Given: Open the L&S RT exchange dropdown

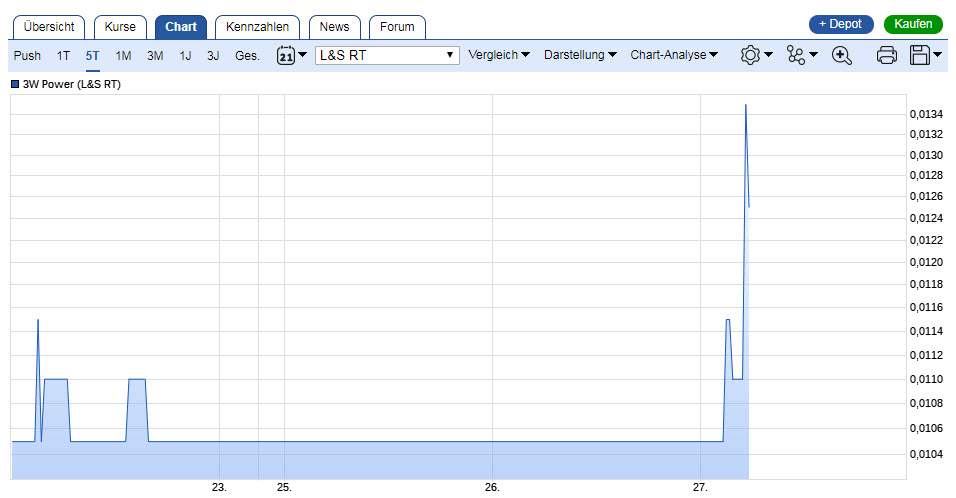Looking at the screenshot, I should click(x=387, y=56).
